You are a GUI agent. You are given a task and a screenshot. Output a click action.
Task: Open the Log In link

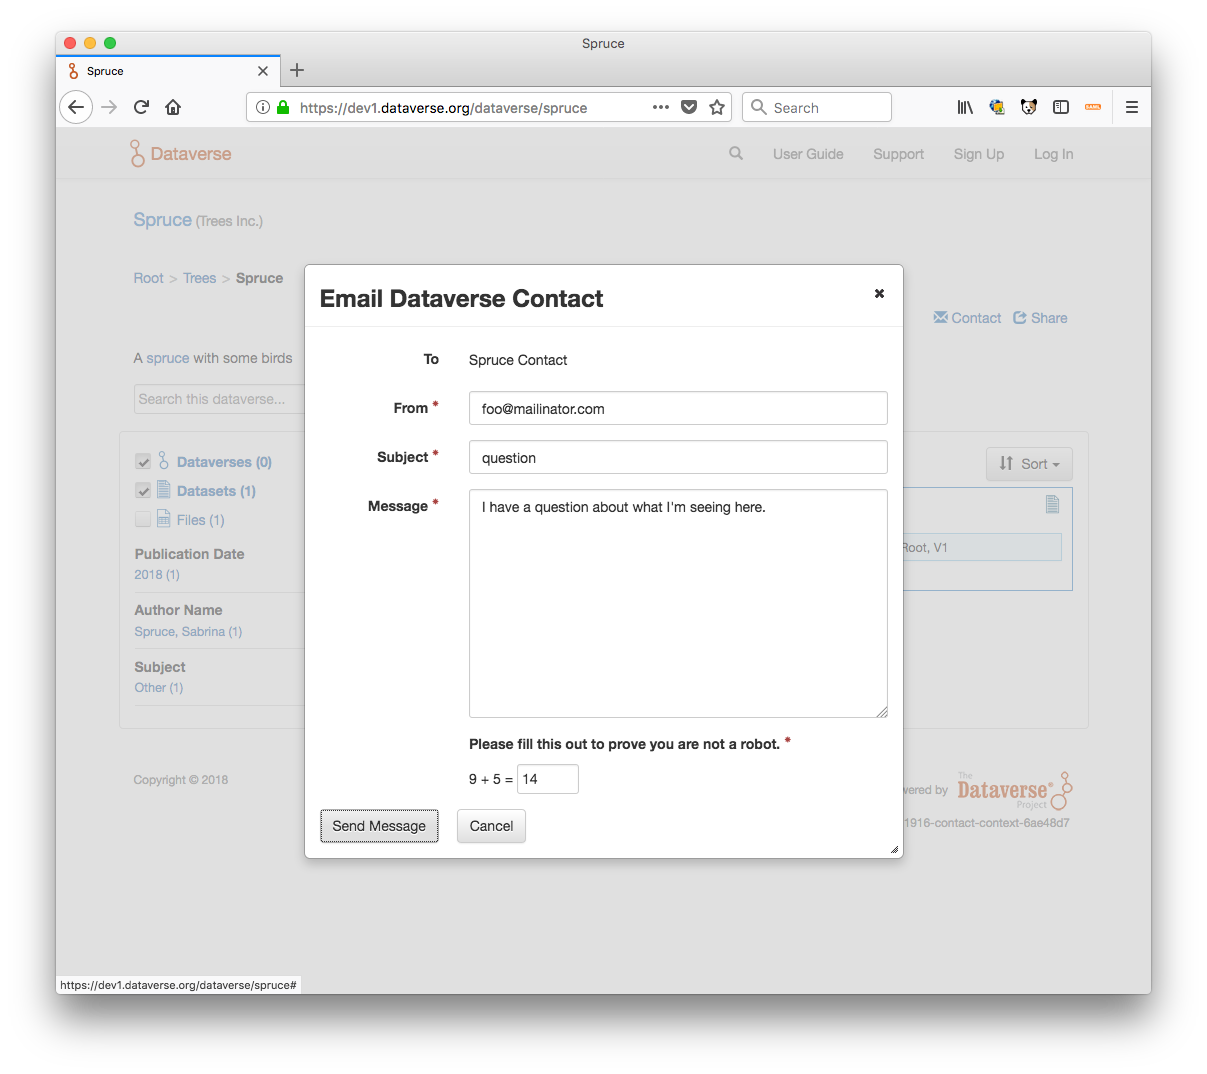[x=1053, y=154]
